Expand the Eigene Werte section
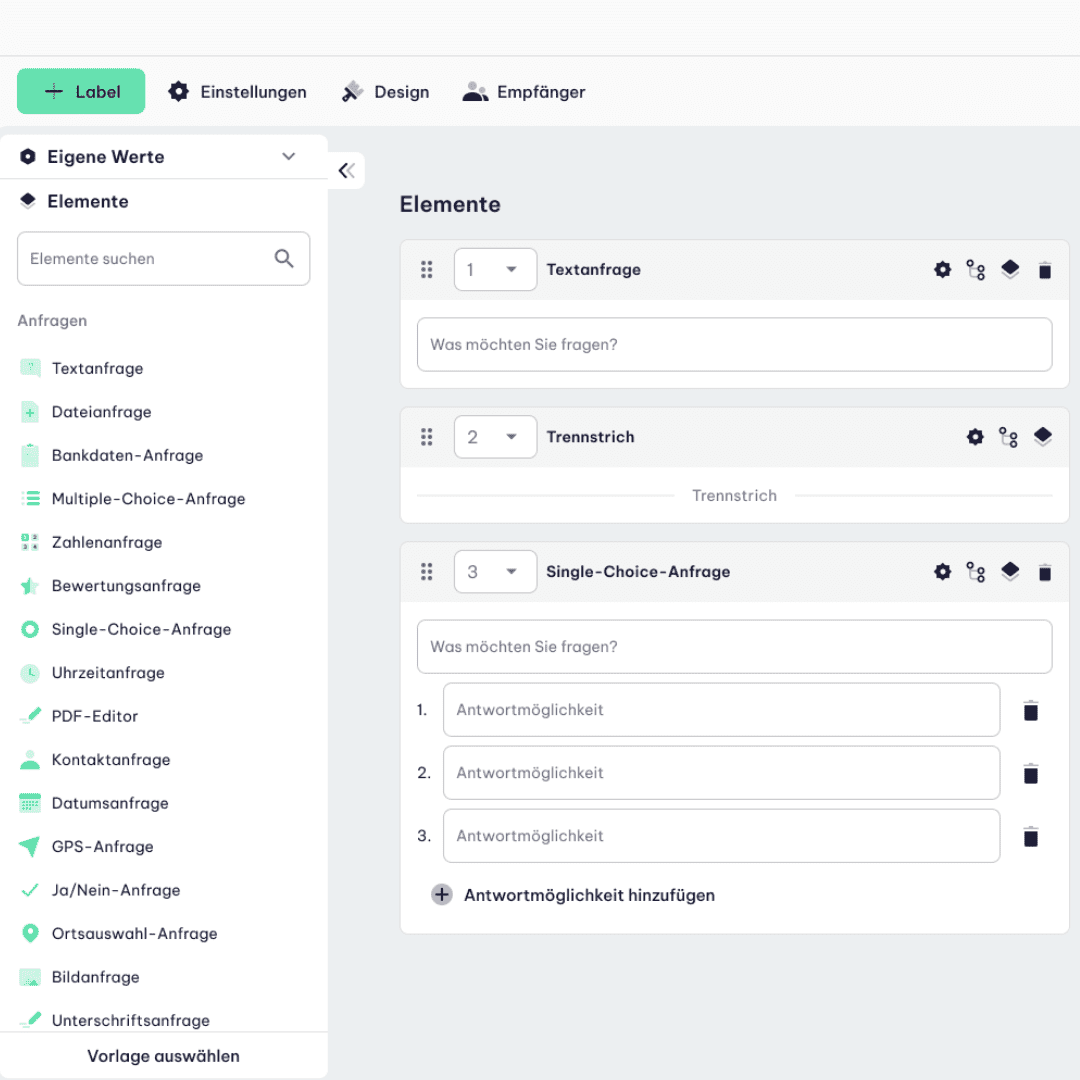This screenshot has width=1080, height=1080. pyautogui.click(x=163, y=156)
